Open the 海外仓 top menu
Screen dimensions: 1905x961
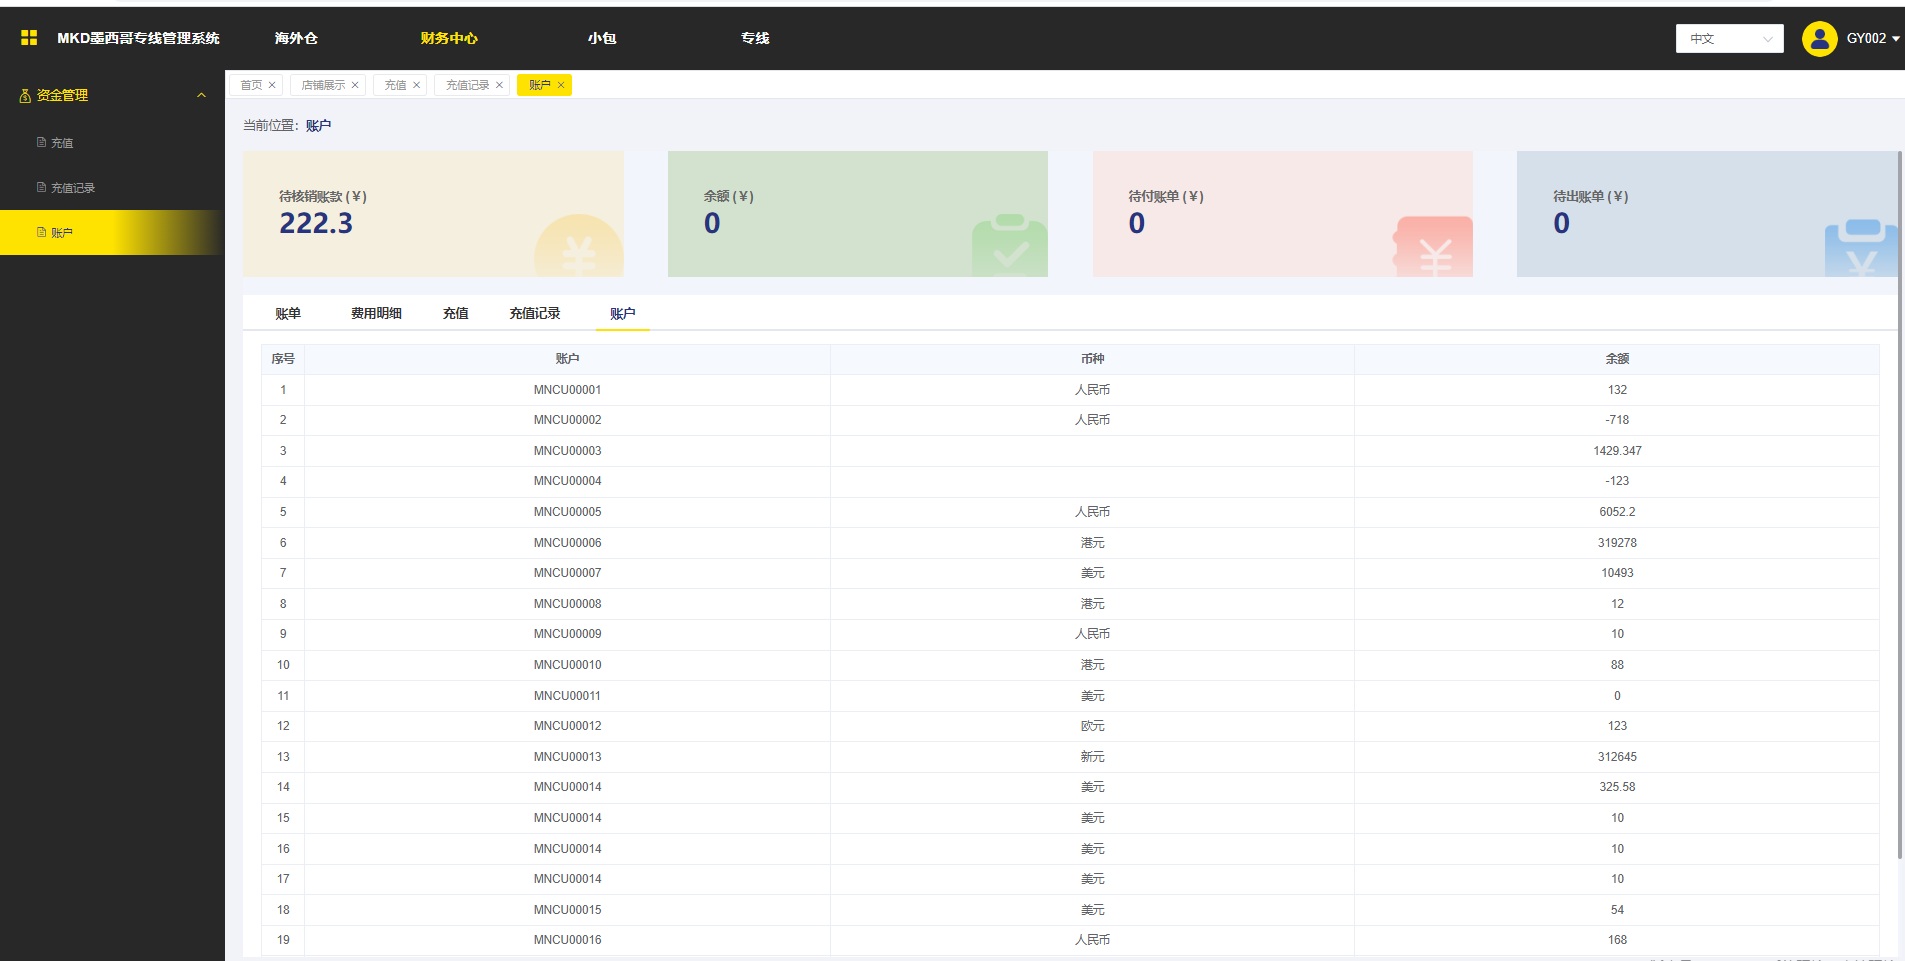(x=296, y=38)
